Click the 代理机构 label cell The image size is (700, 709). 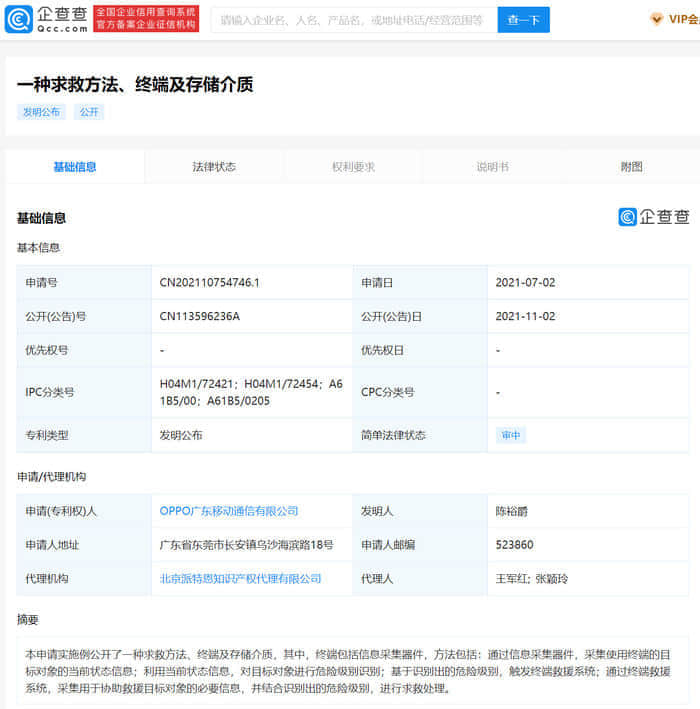84,578
